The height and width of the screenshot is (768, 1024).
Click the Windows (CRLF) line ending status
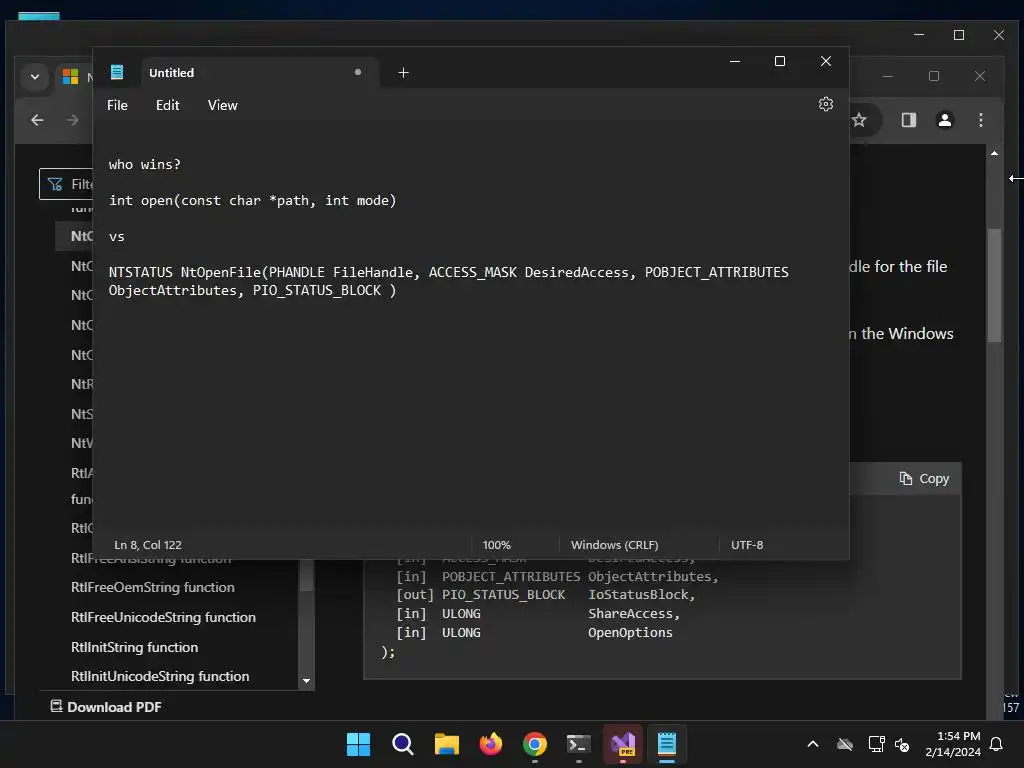pos(615,545)
